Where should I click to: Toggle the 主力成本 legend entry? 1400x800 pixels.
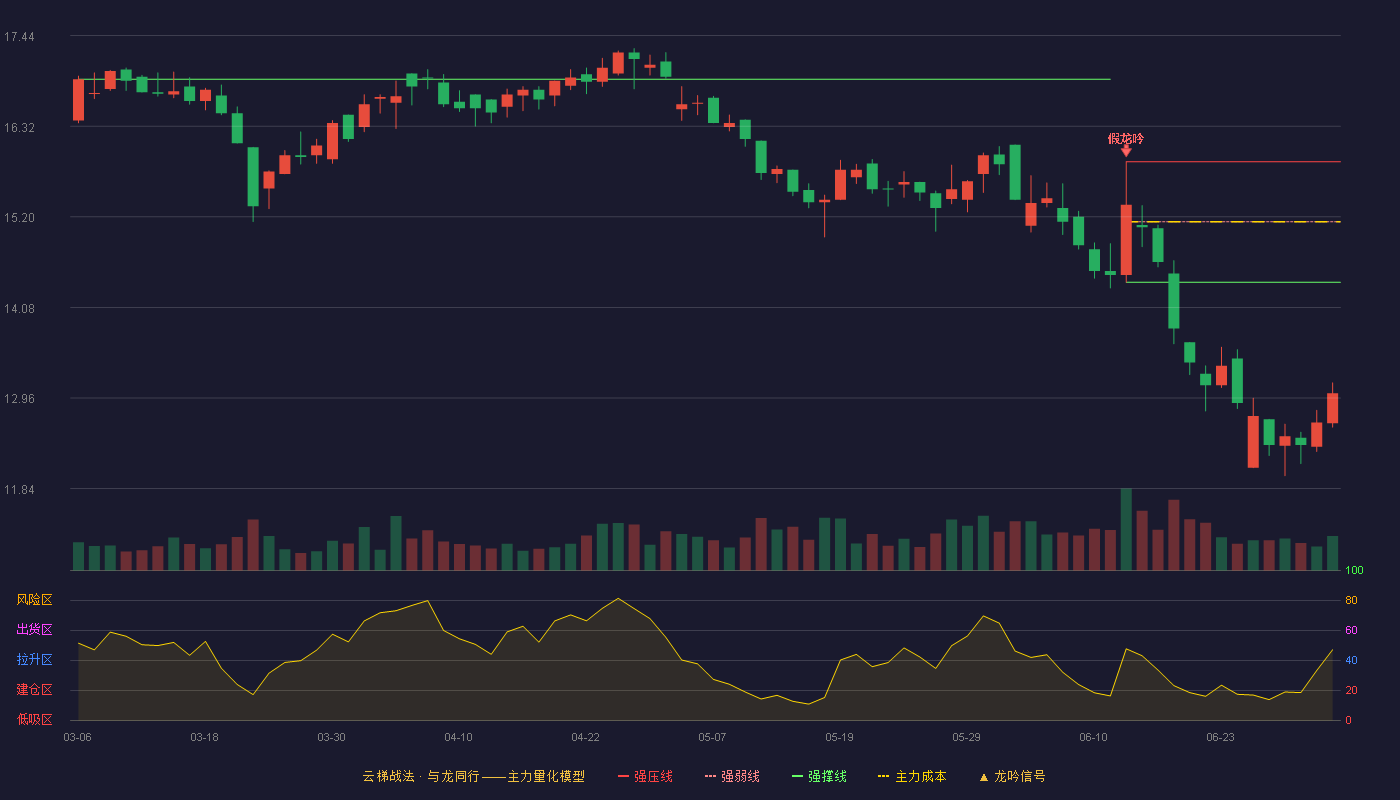point(911,776)
